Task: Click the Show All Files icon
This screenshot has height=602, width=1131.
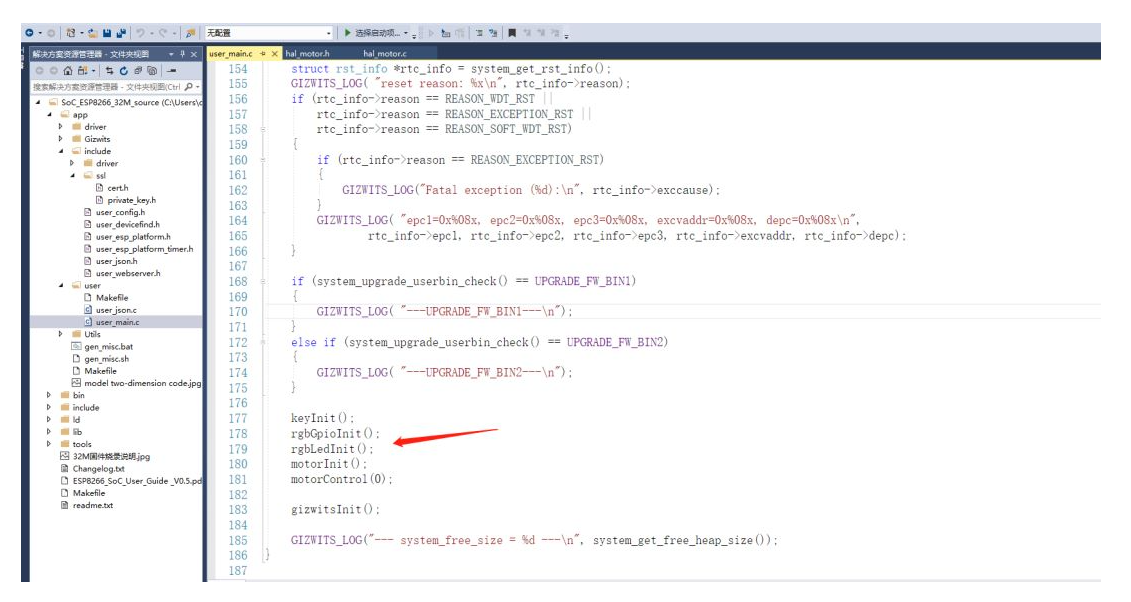Action: 152,71
